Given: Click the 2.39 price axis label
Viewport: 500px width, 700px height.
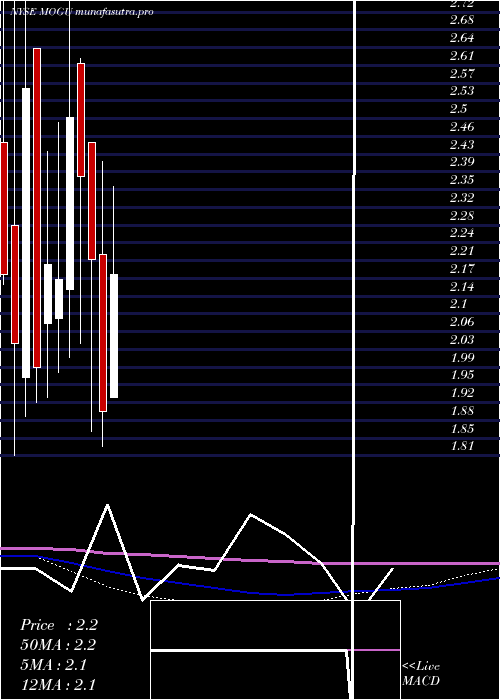Looking at the screenshot, I should click(x=462, y=162).
